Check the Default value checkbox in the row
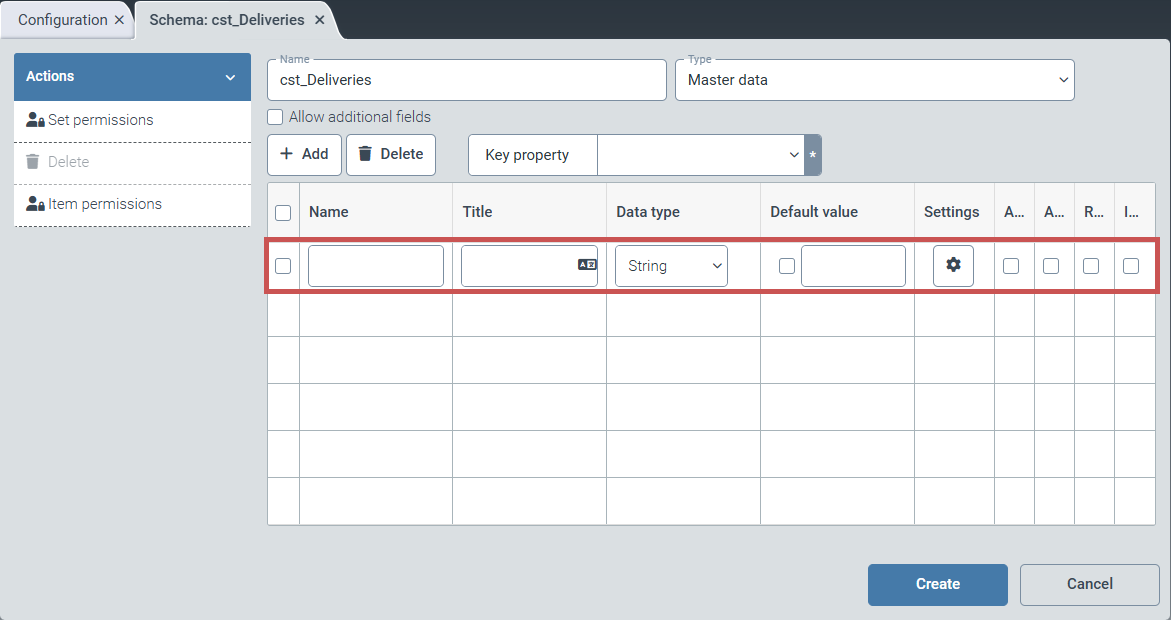Viewport: 1171px width, 620px height. point(787,266)
